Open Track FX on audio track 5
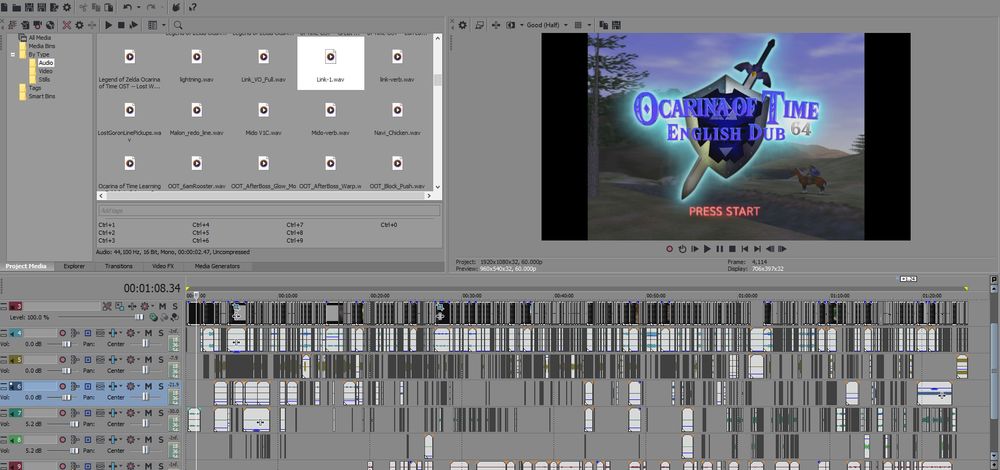Image resolution: width=1000 pixels, height=470 pixels. 113,360
